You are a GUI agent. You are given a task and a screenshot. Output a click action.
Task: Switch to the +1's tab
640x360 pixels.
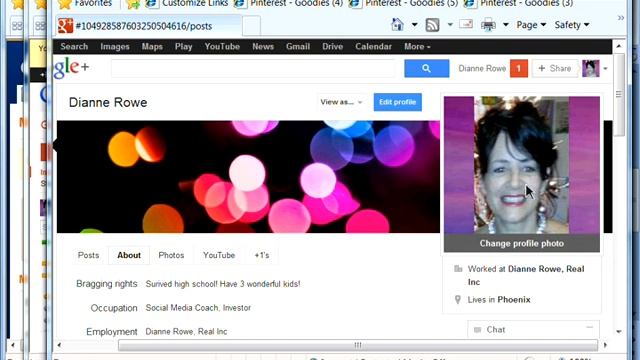pos(262,255)
